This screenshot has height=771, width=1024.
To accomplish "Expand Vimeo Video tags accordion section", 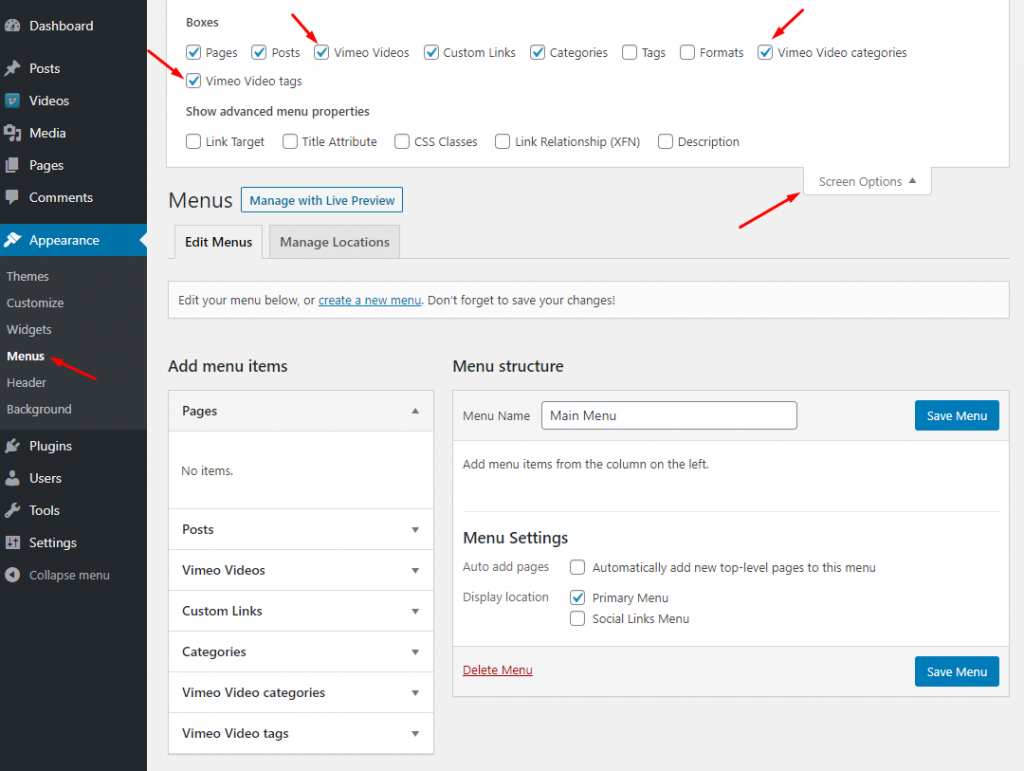I will [x=301, y=733].
